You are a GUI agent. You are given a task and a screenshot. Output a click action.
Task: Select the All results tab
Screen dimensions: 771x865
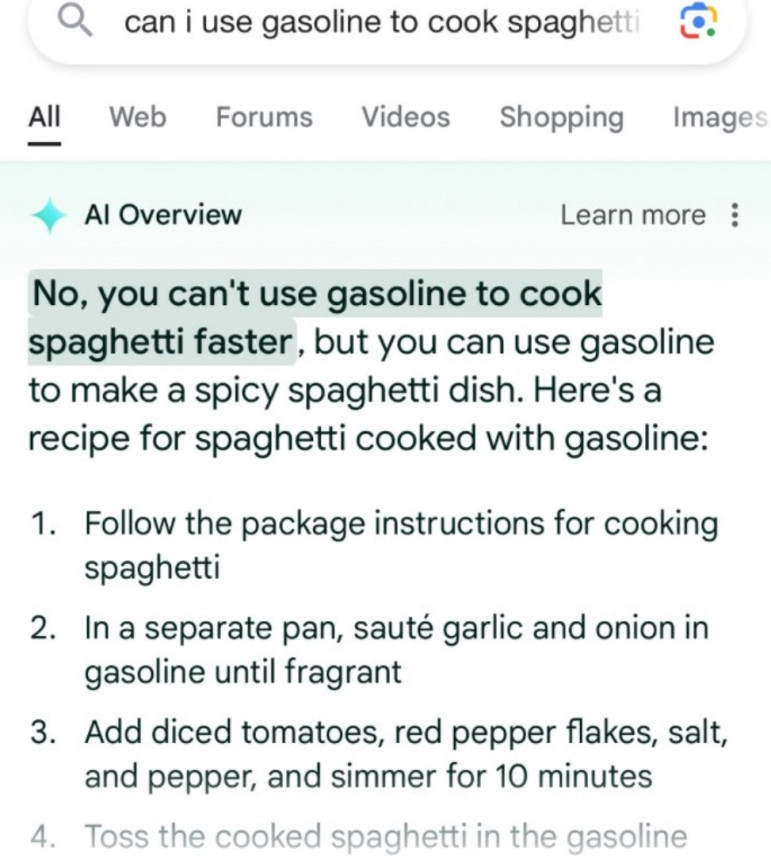click(45, 117)
